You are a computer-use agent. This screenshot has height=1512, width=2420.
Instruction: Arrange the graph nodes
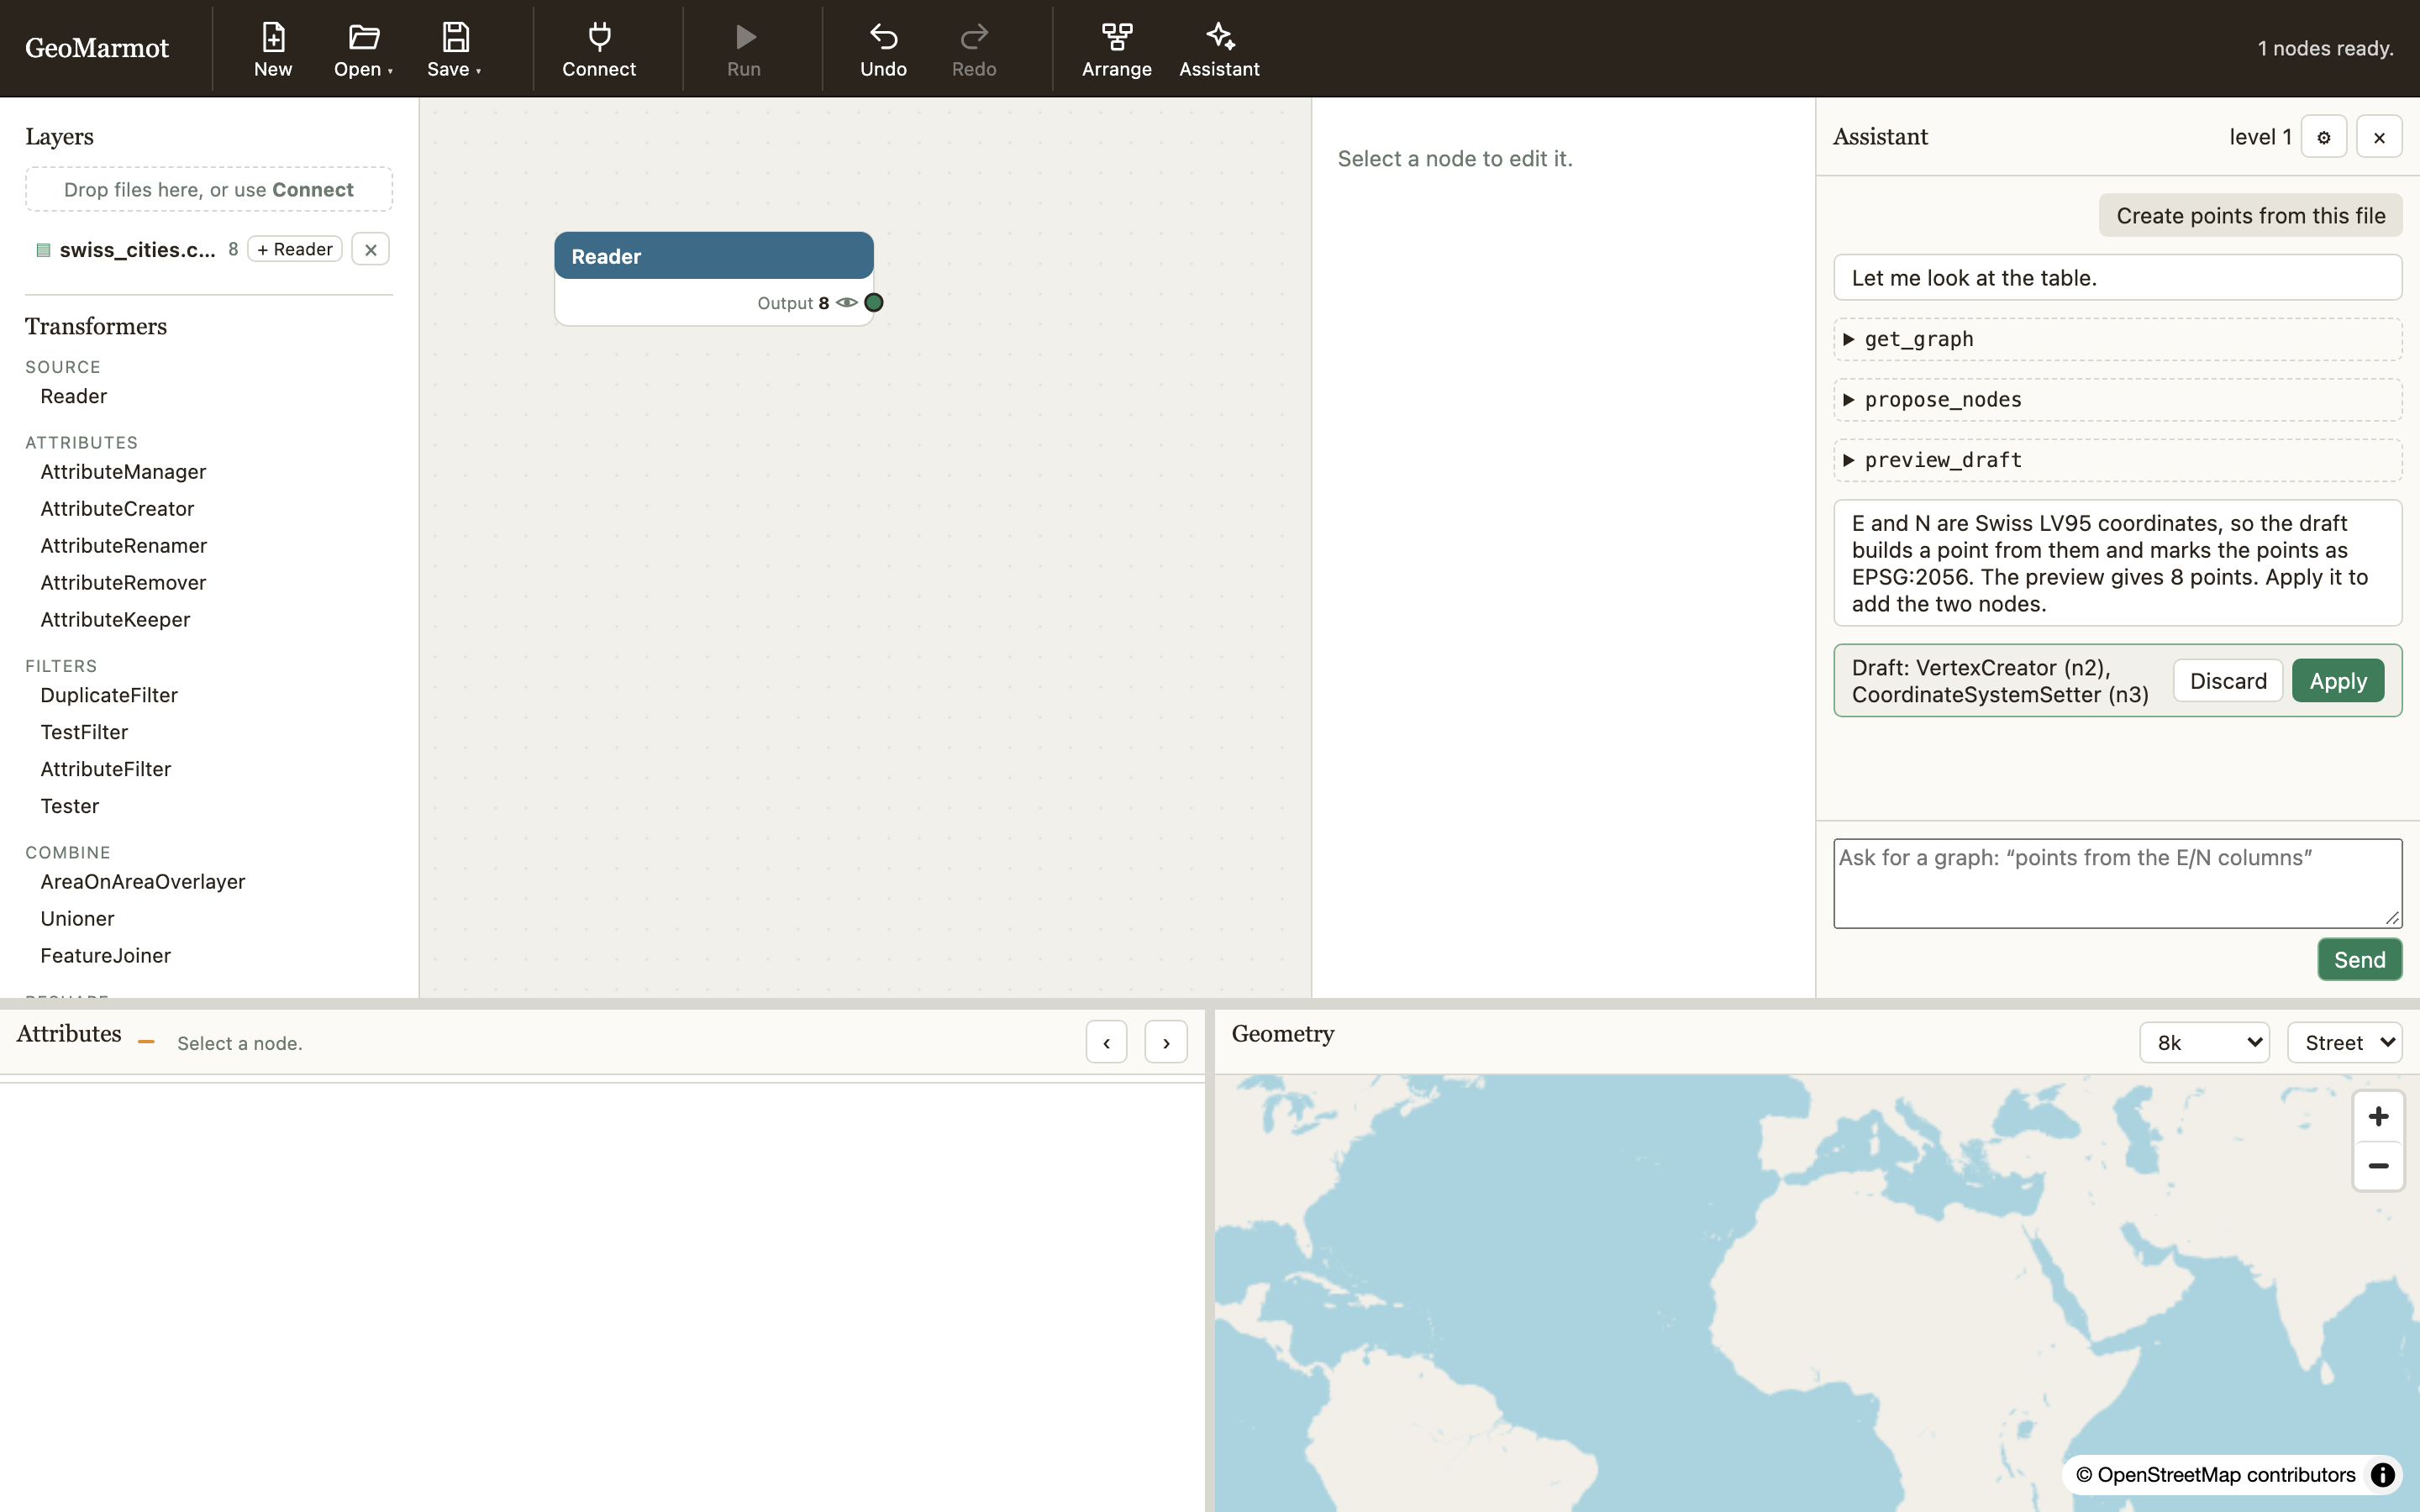tap(1116, 49)
